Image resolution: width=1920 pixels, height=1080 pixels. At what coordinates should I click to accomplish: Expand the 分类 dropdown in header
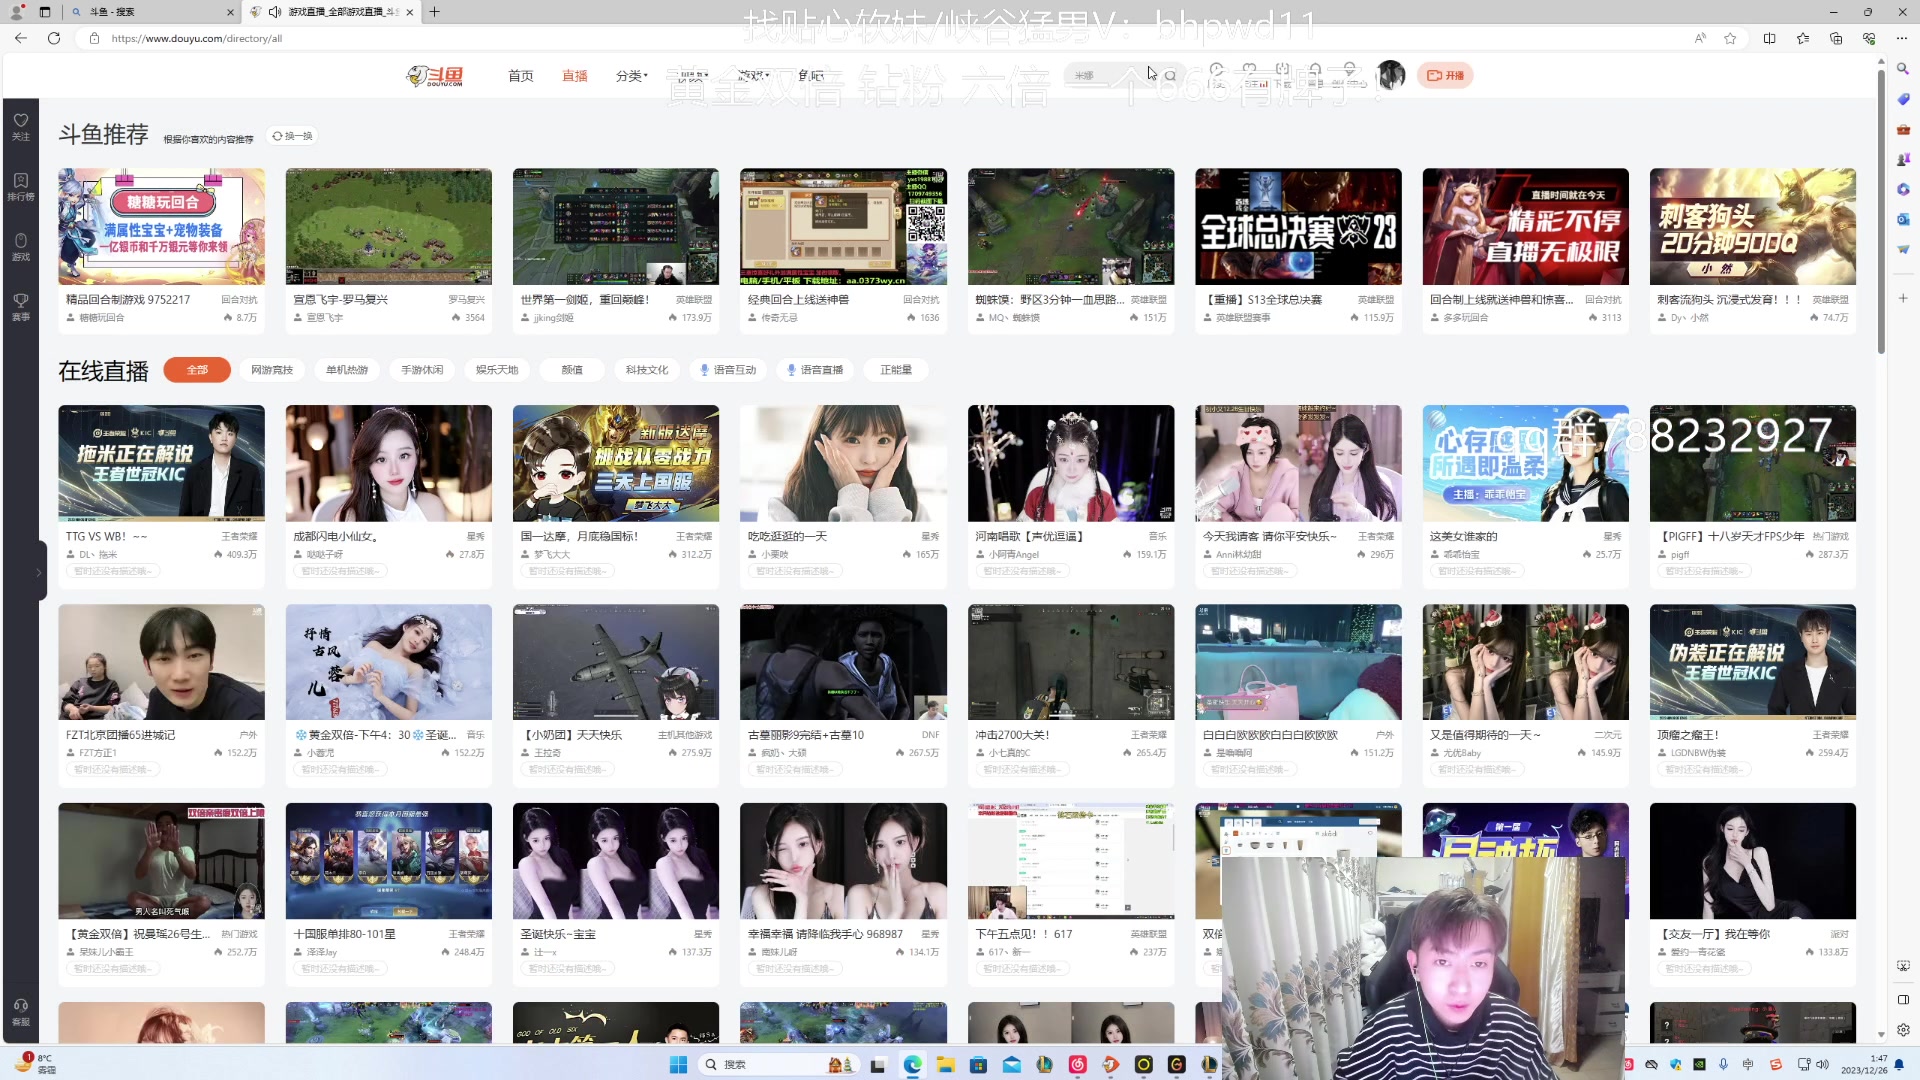[x=631, y=76]
